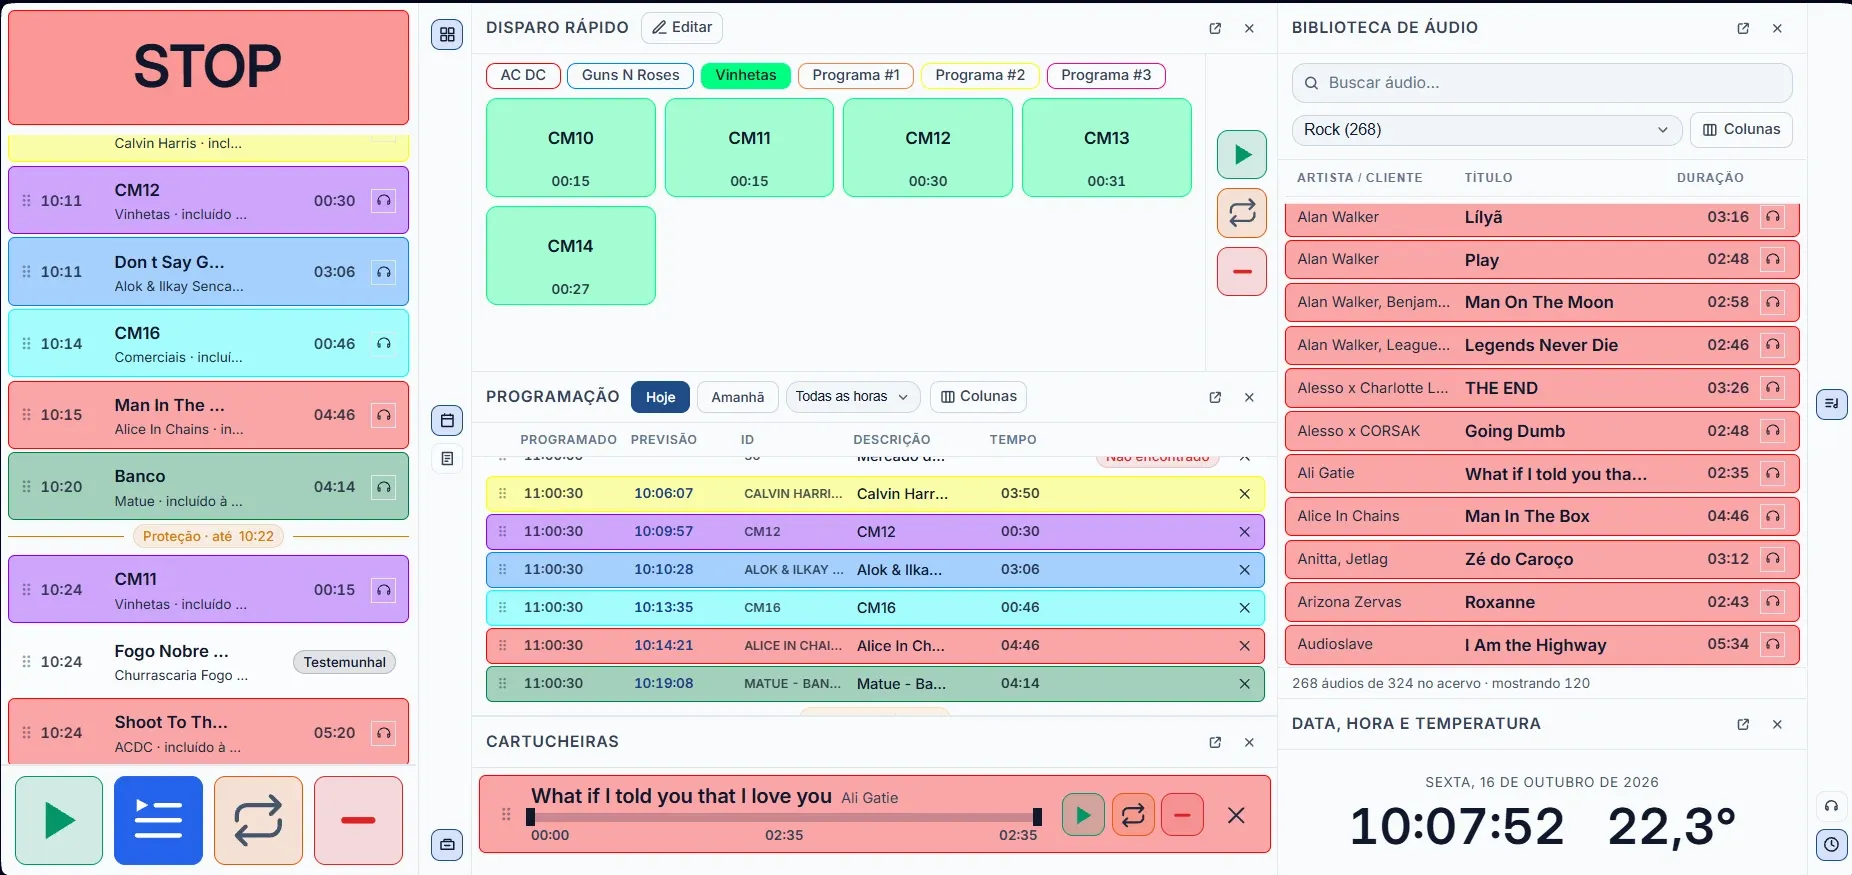Click the cartridge end marker handle
The width and height of the screenshot is (1852, 875).
click(x=1037, y=817)
